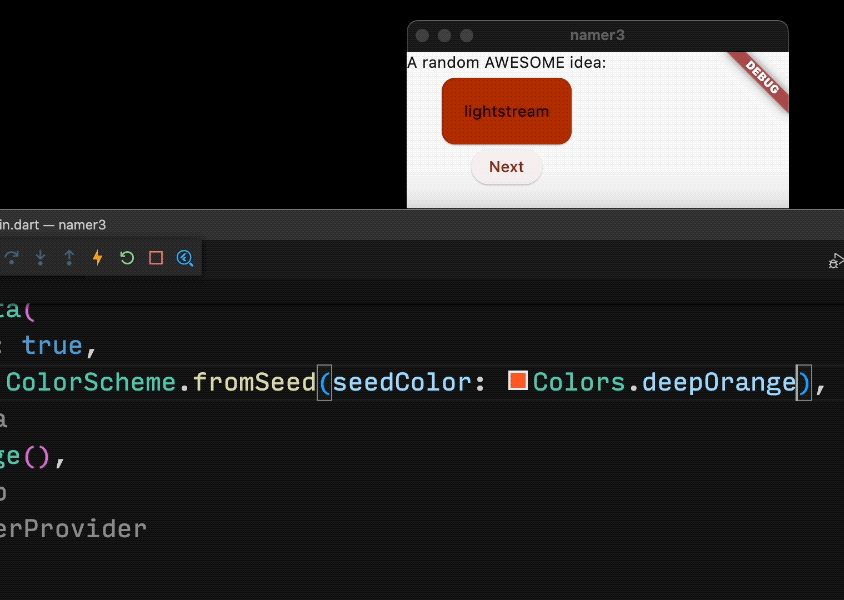Click the lightstream word card

(506, 111)
